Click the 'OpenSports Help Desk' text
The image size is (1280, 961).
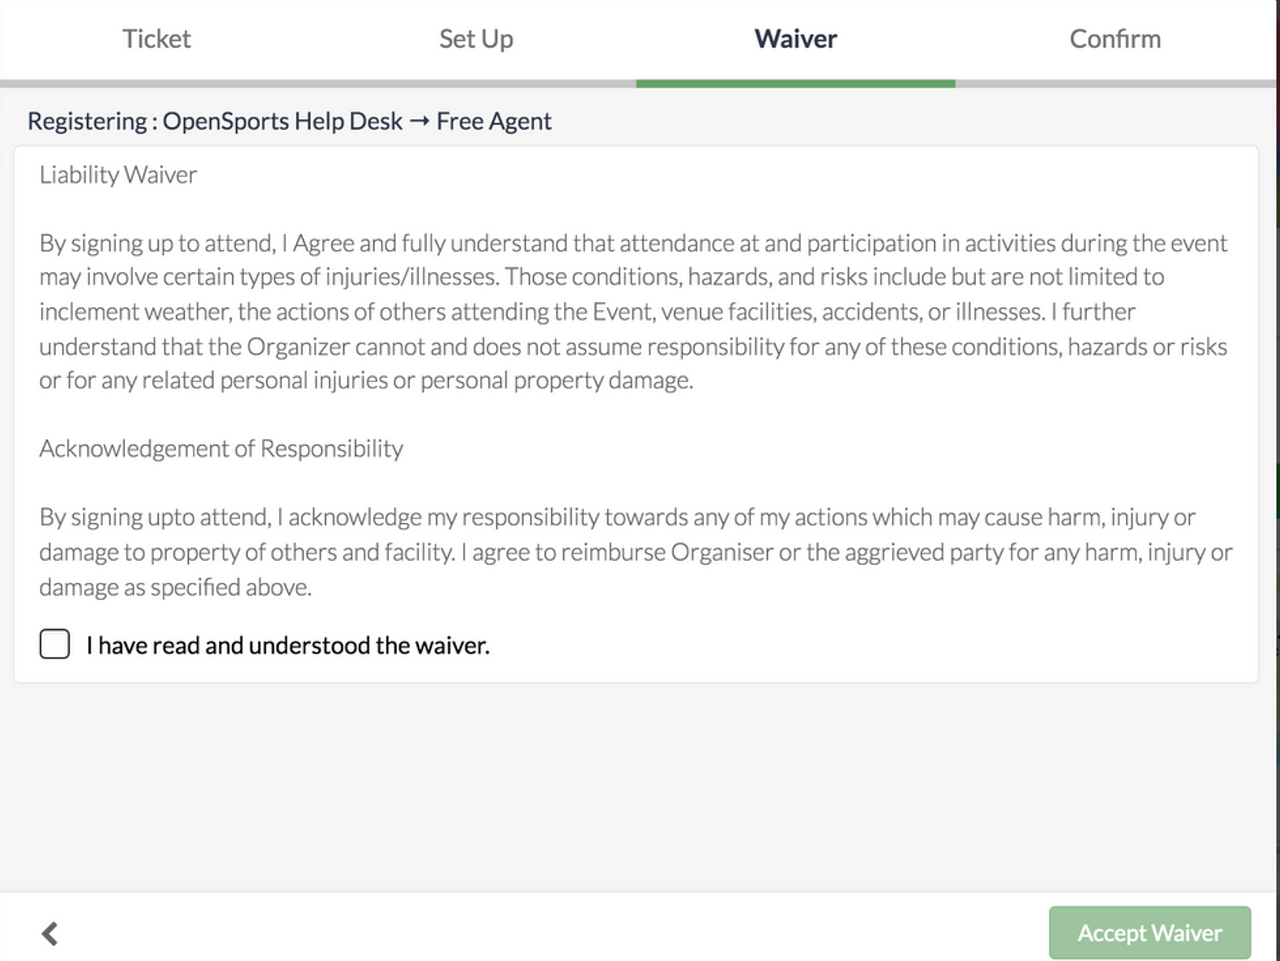pos(282,121)
